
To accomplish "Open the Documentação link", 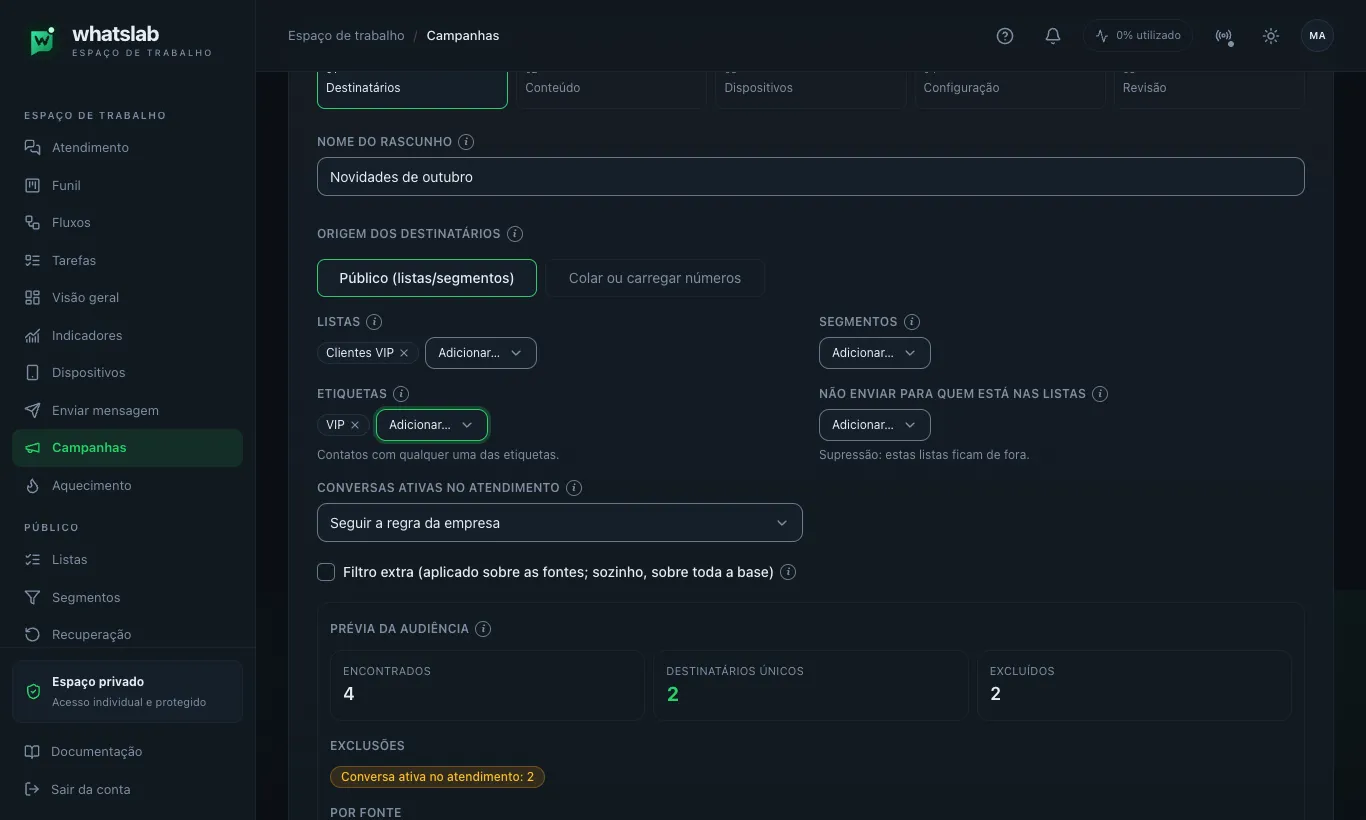I will pyautogui.click(x=127, y=752).
